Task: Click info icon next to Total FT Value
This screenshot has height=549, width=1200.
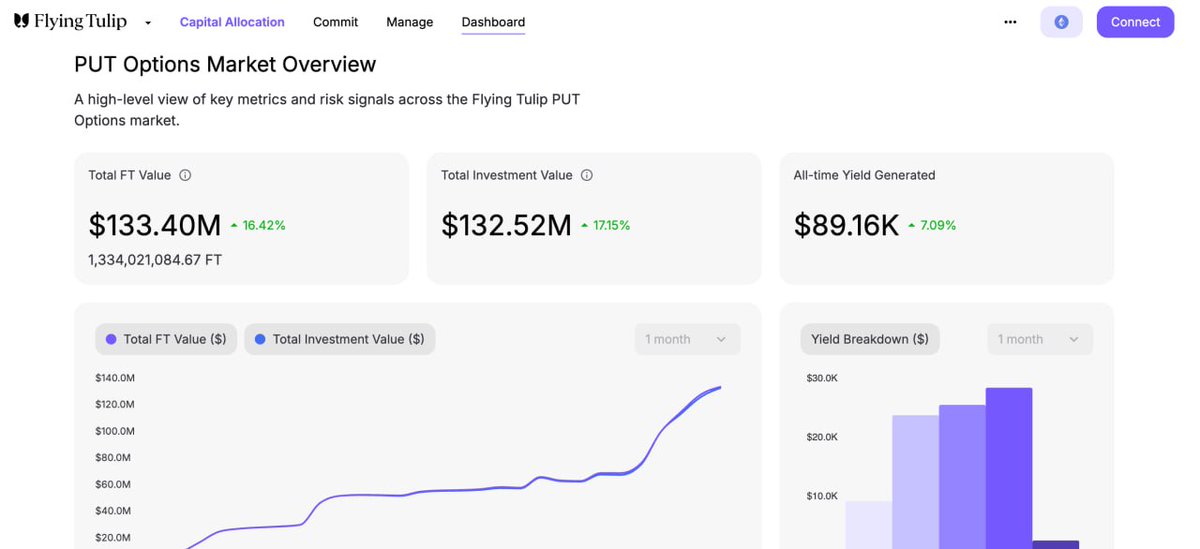Action: click(185, 175)
